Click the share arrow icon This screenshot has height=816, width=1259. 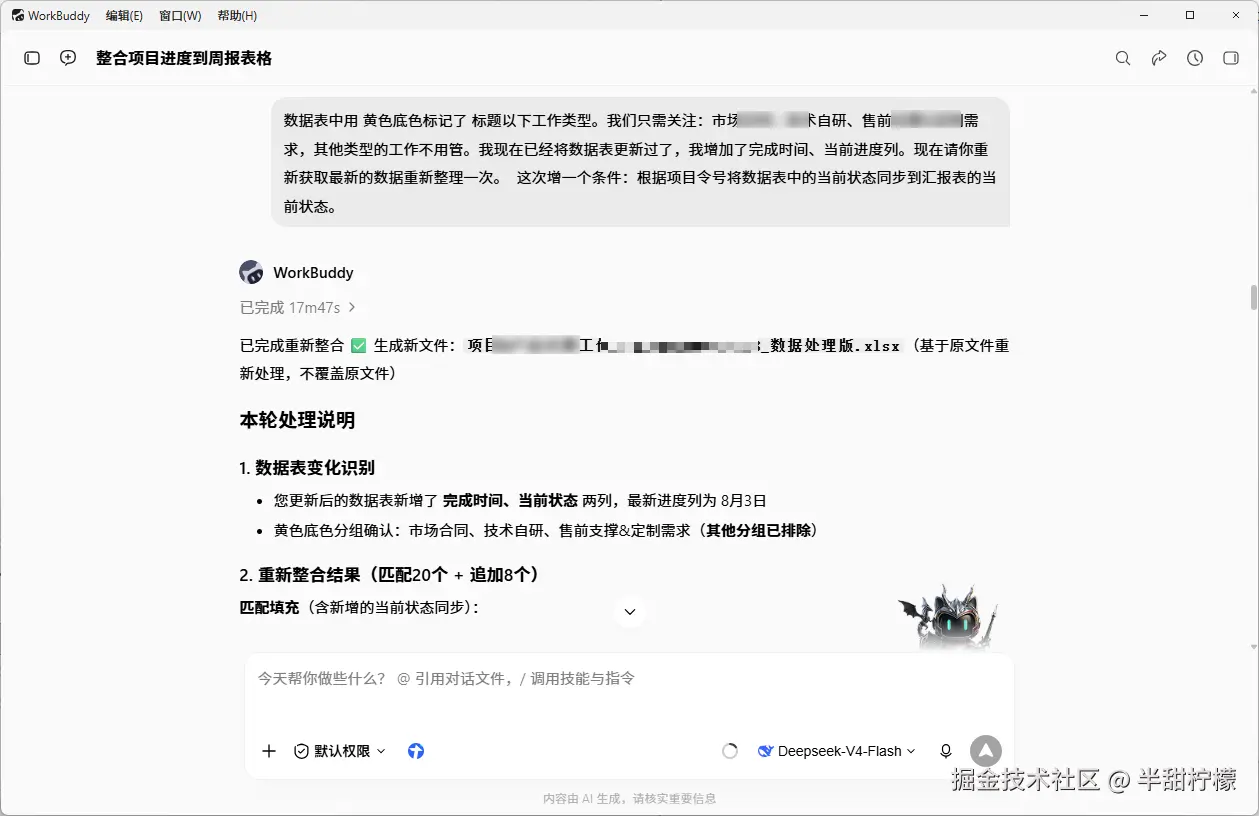coord(1159,58)
